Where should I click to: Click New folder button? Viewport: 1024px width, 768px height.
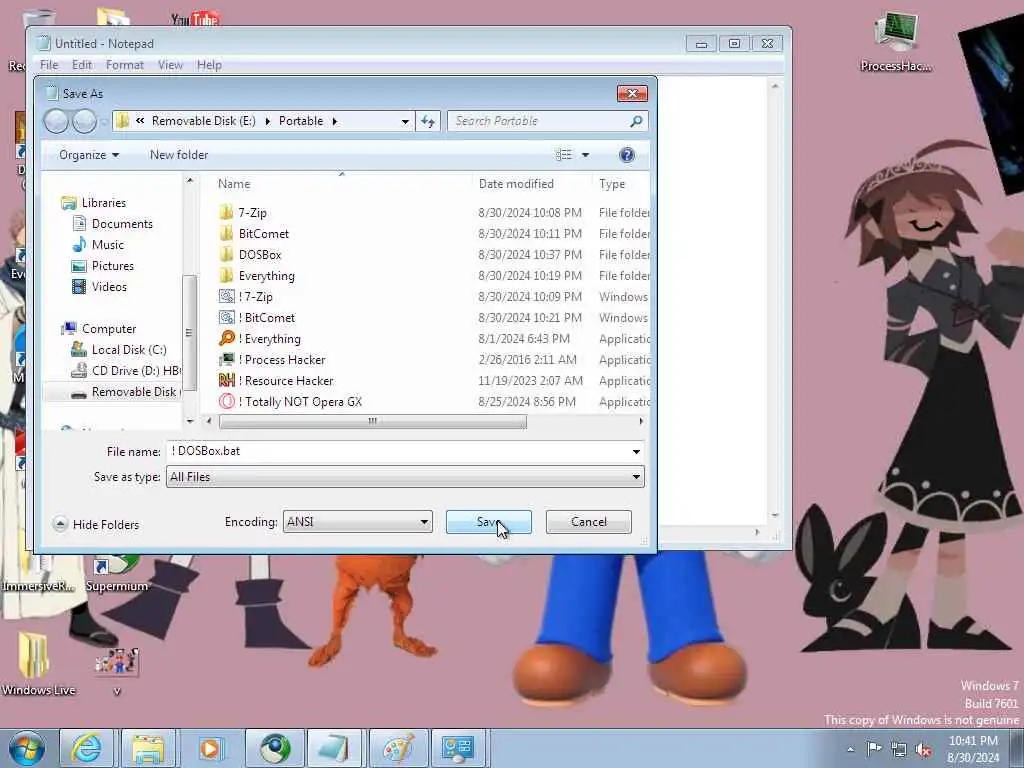click(x=179, y=155)
